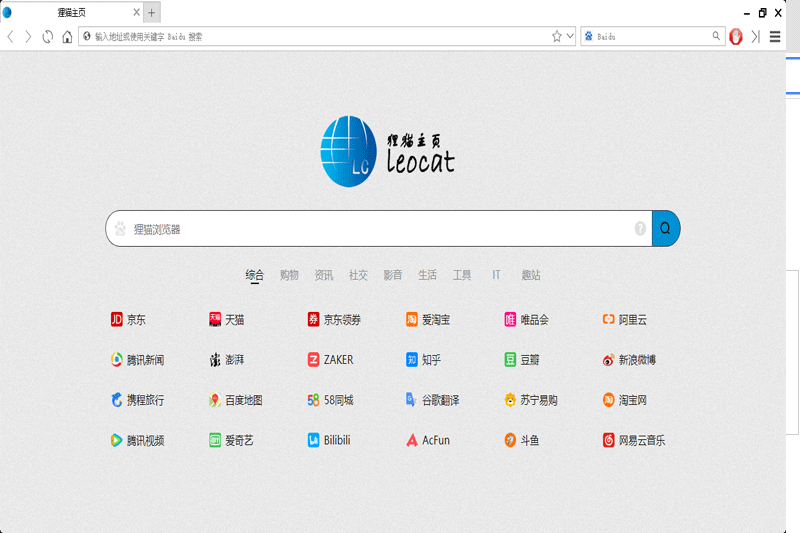This screenshot has height=533, width=800.
Task: Click the help question mark in search box
Action: 640,229
